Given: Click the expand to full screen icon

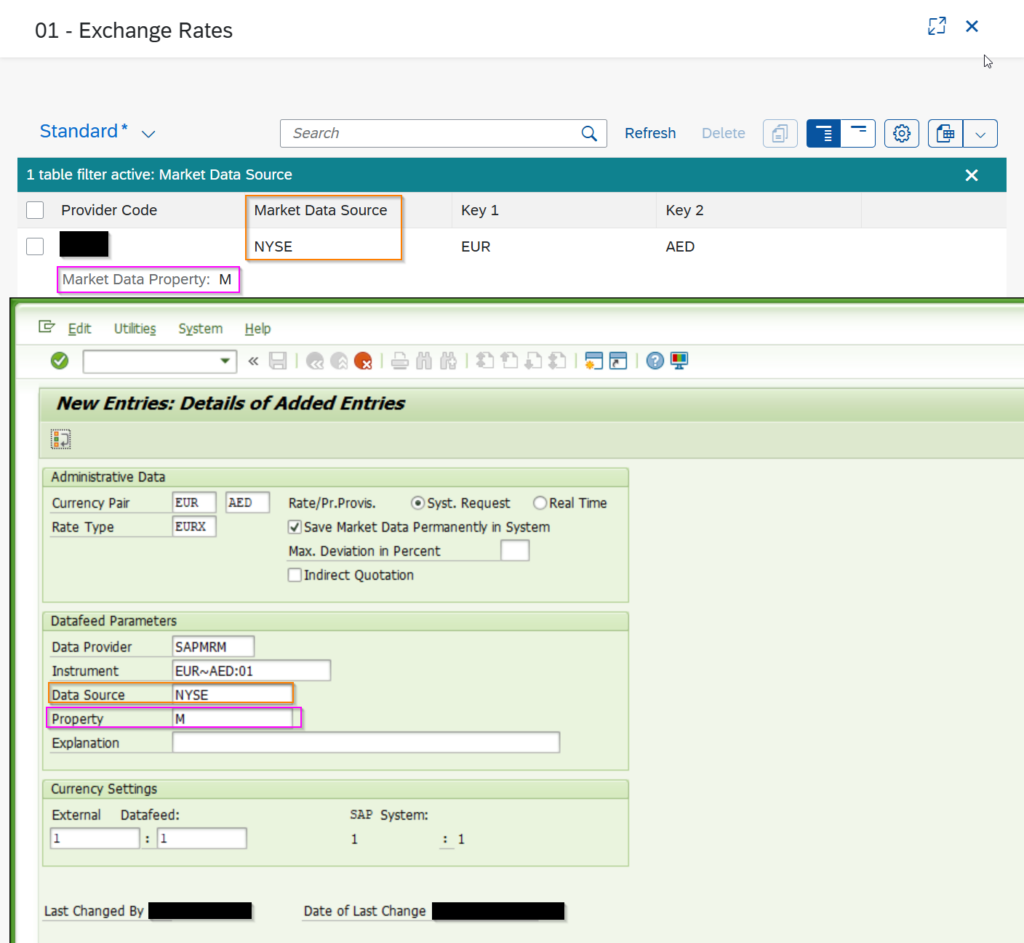Looking at the screenshot, I should tap(937, 26).
